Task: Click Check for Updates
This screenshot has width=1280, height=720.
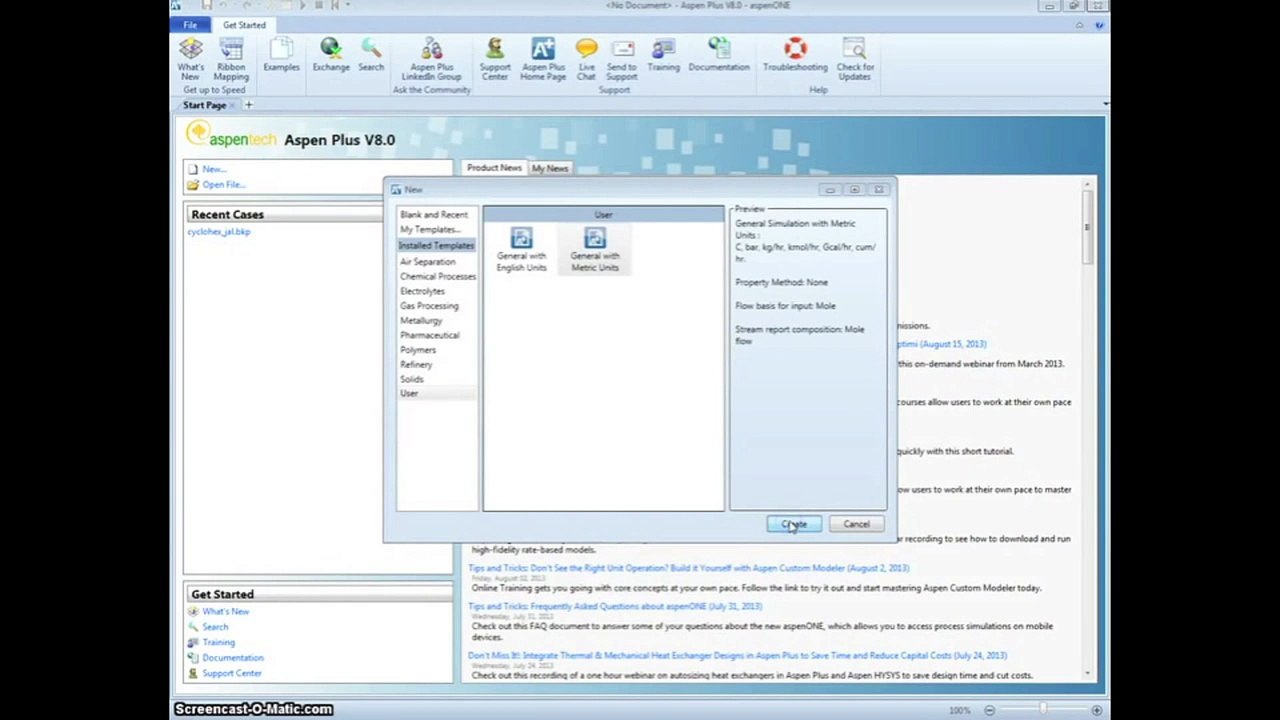Action: tap(854, 59)
